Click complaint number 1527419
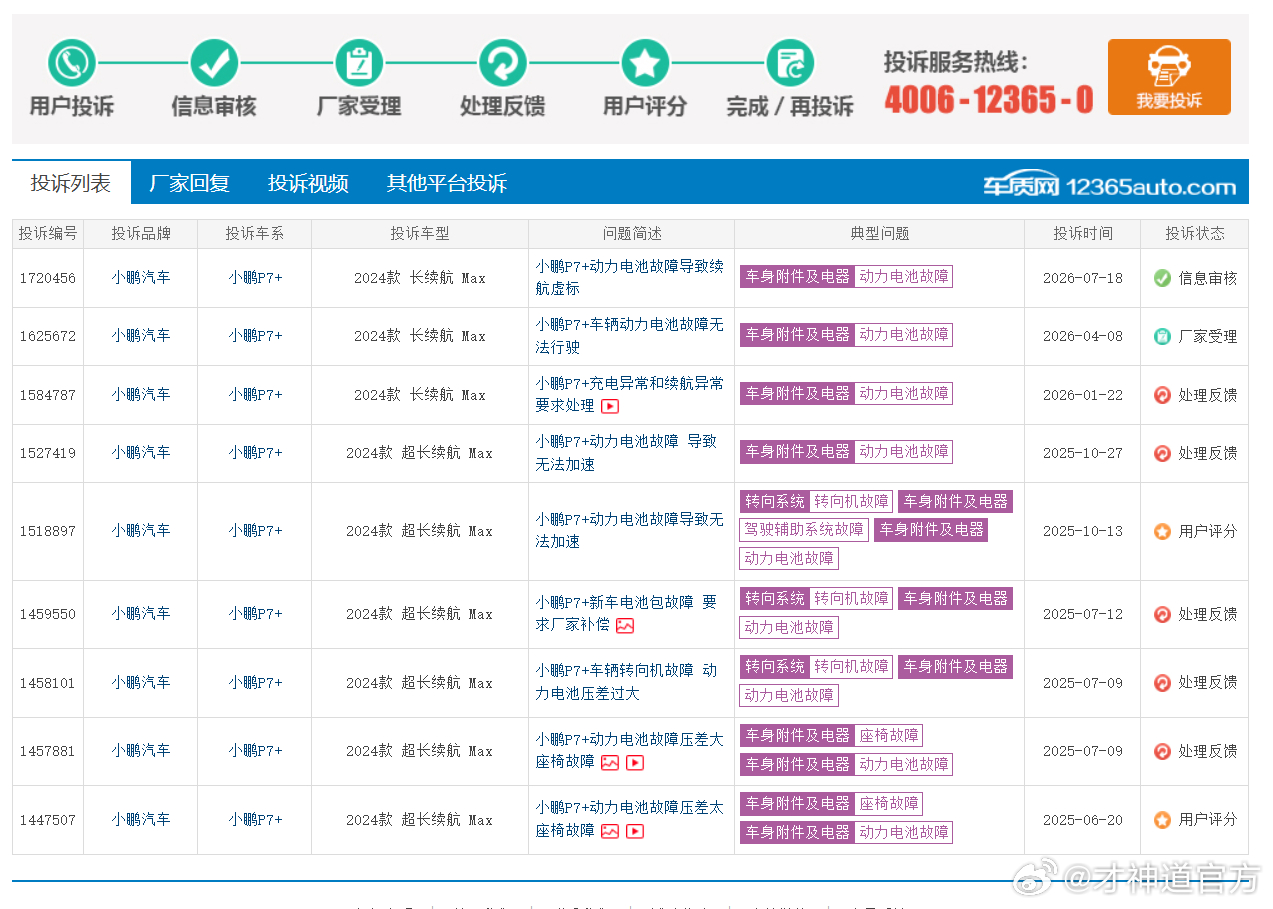This screenshot has height=909, width=1273. [48, 453]
